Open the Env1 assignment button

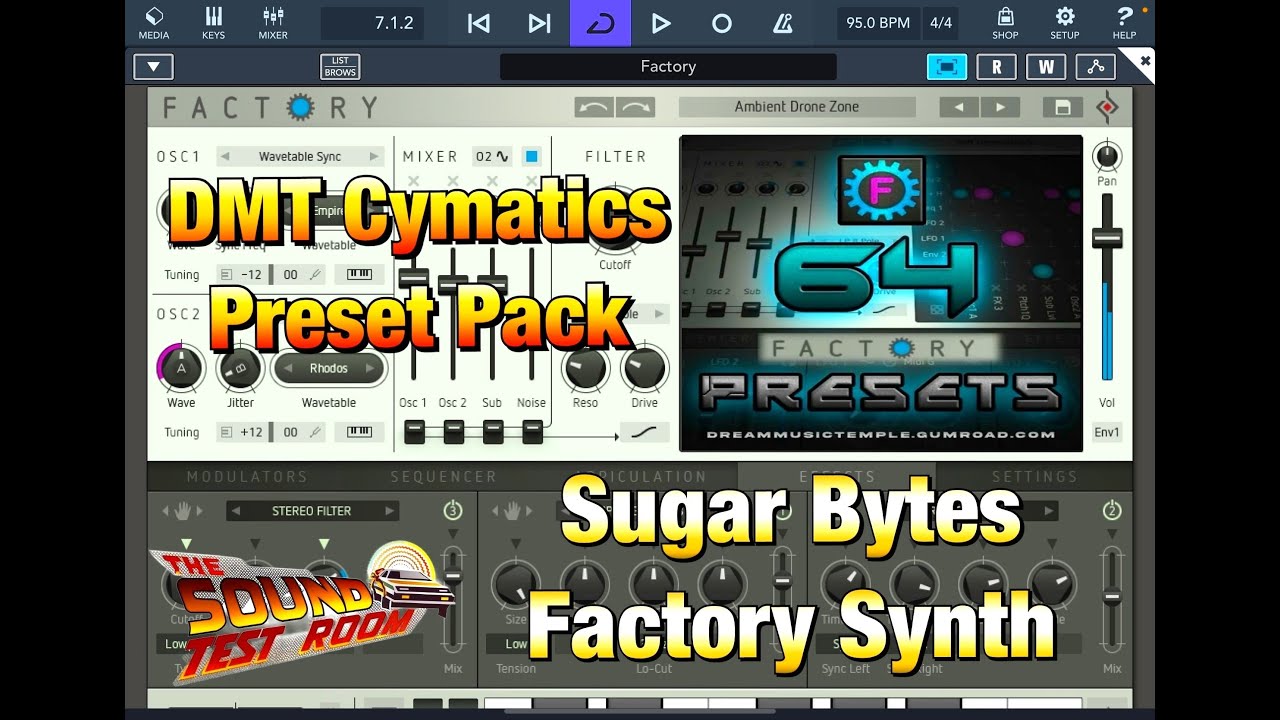[1107, 433]
